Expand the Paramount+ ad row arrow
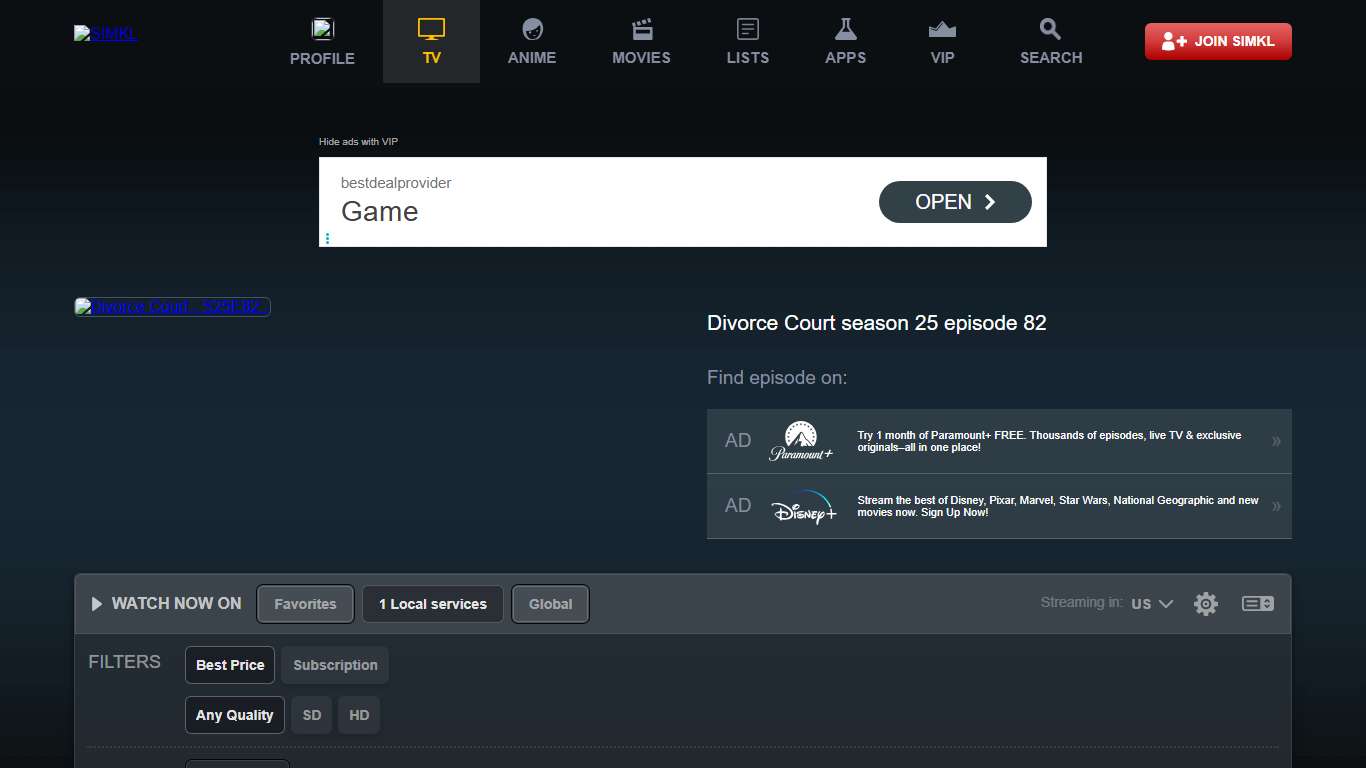The height and width of the screenshot is (768, 1366). tap(1275, 441)
